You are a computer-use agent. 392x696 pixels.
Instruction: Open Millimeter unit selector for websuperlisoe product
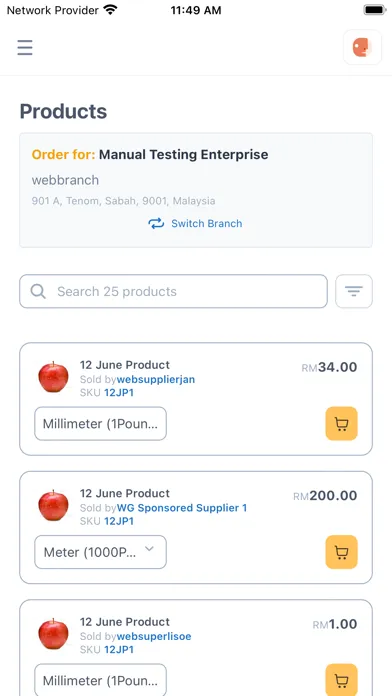tap(100, 680)
